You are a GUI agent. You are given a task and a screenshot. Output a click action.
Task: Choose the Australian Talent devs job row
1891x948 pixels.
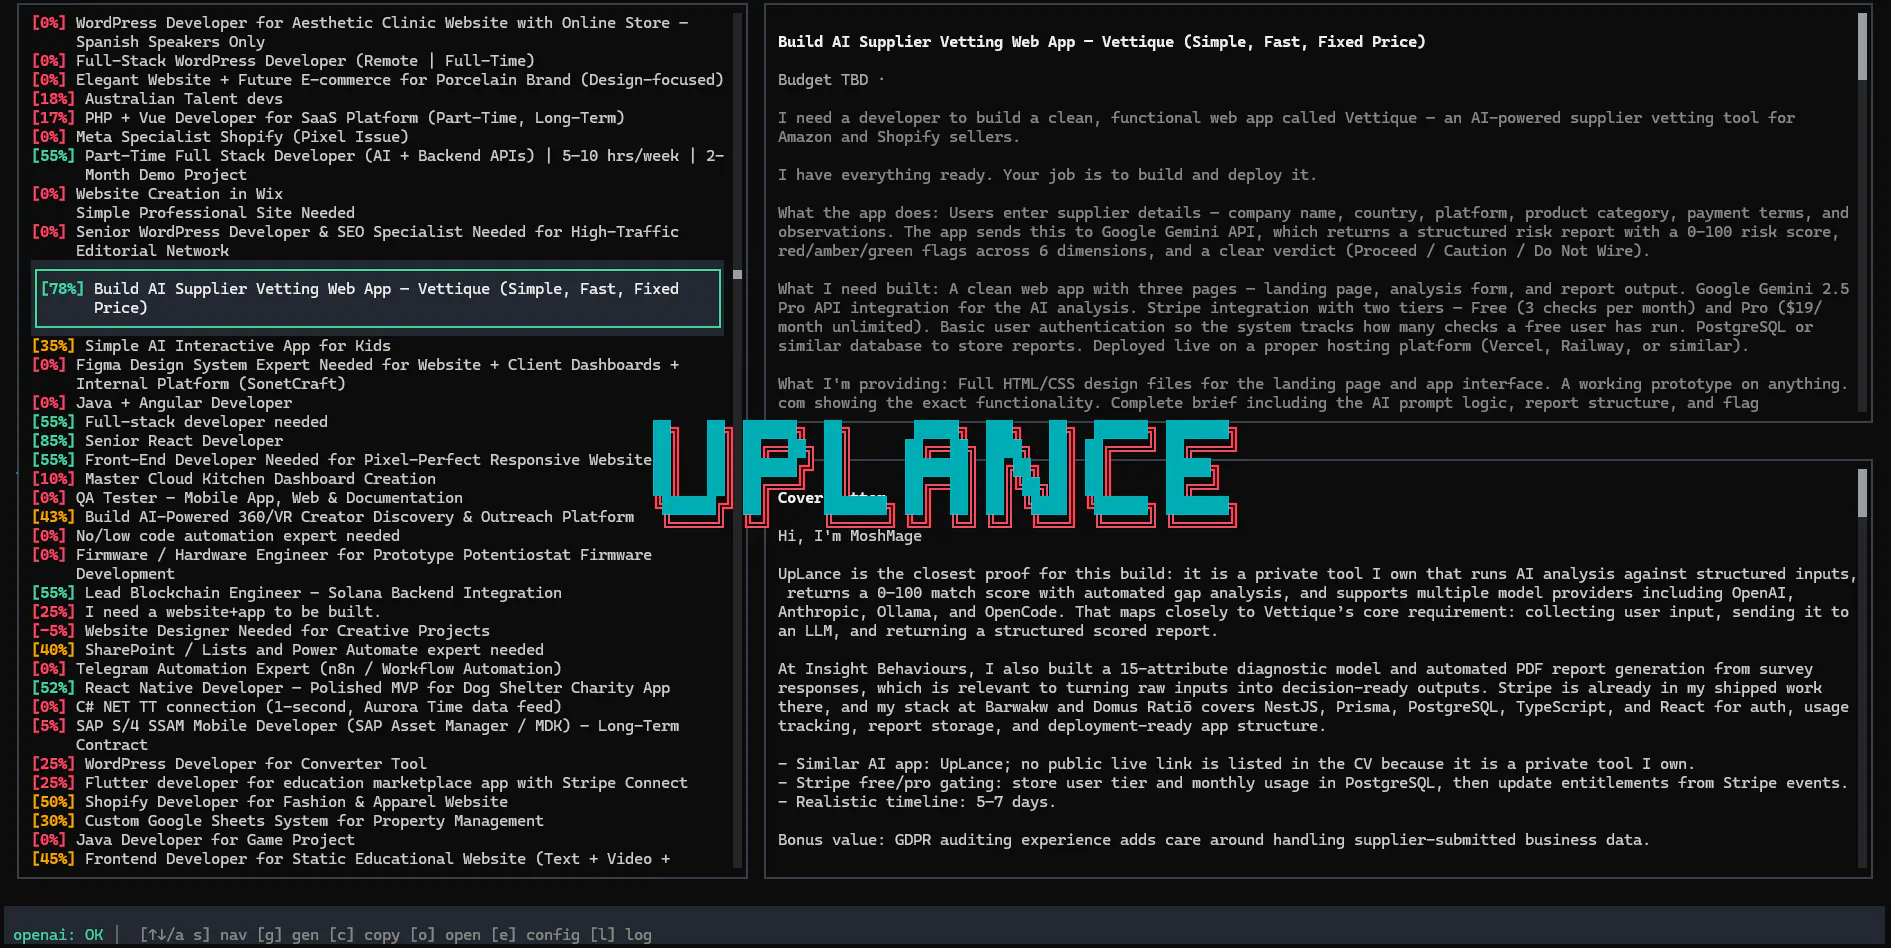(378, 99)
